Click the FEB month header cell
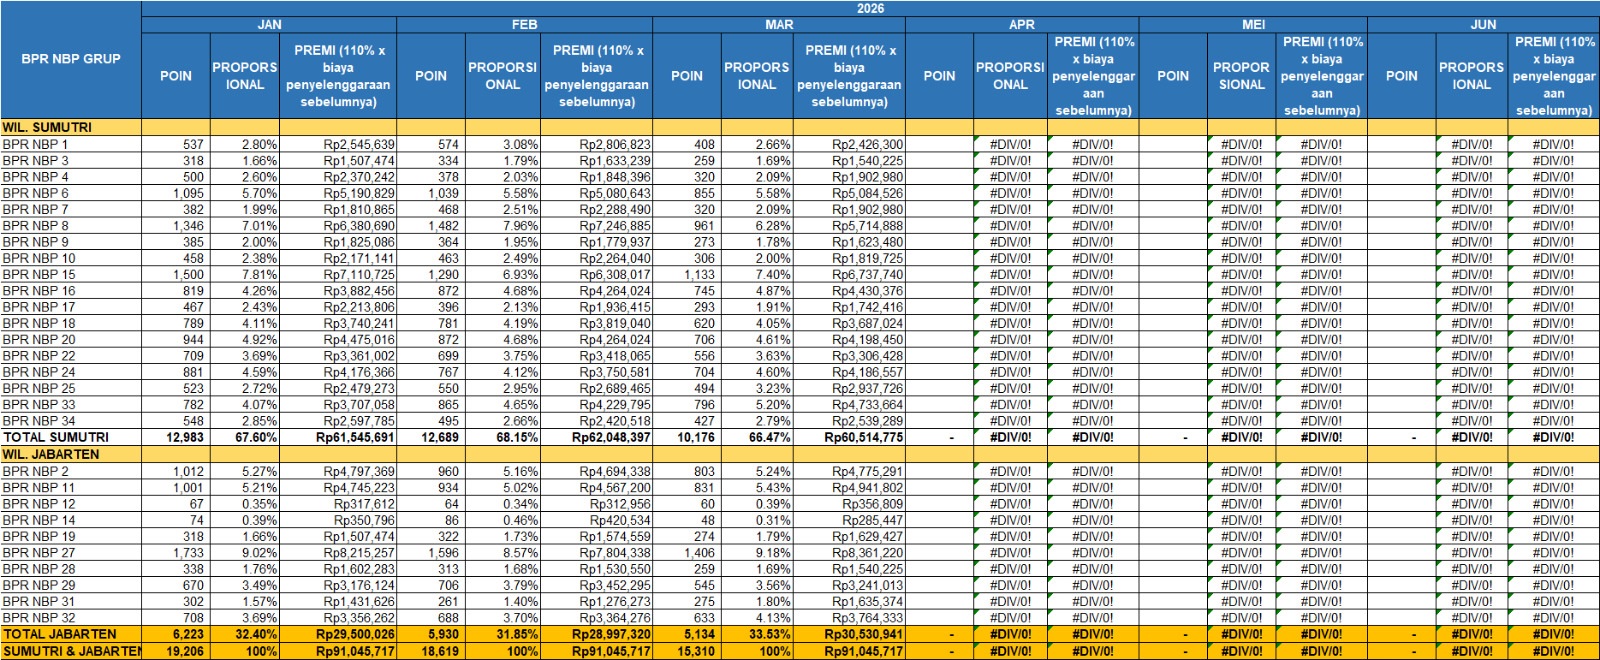The height and width of the screenshot is (660, 1600). coord(524,24)
